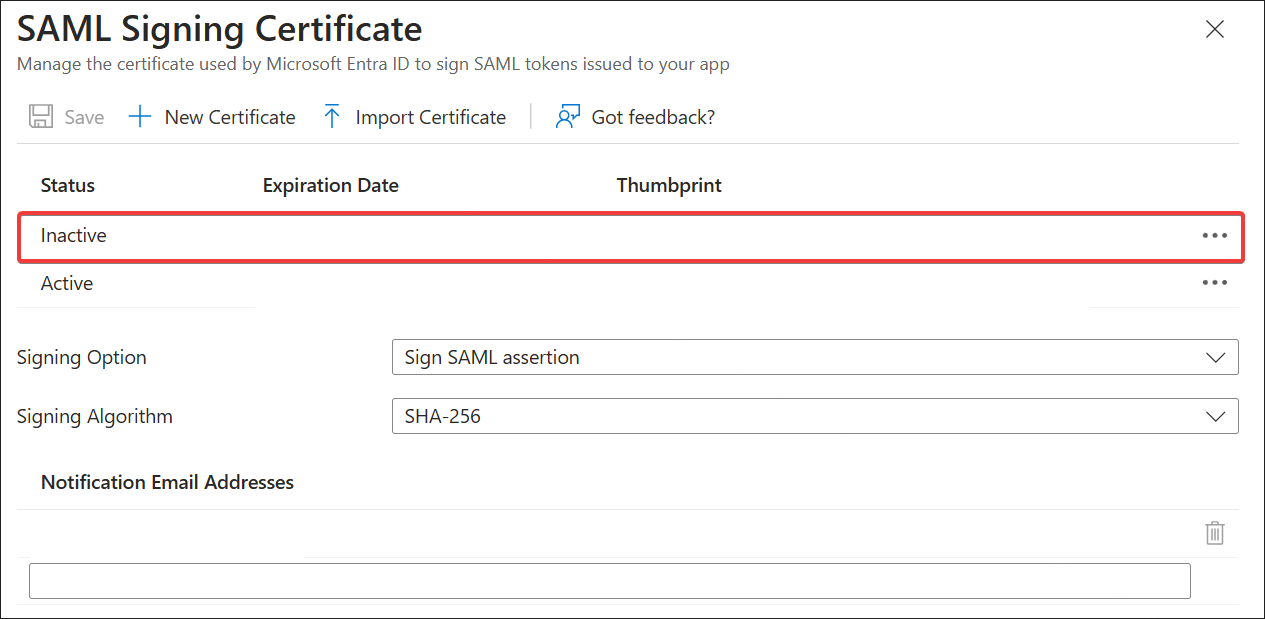
Task: Expand the chevron next to Sign SAML assertion
Action: coord(1216,357)
